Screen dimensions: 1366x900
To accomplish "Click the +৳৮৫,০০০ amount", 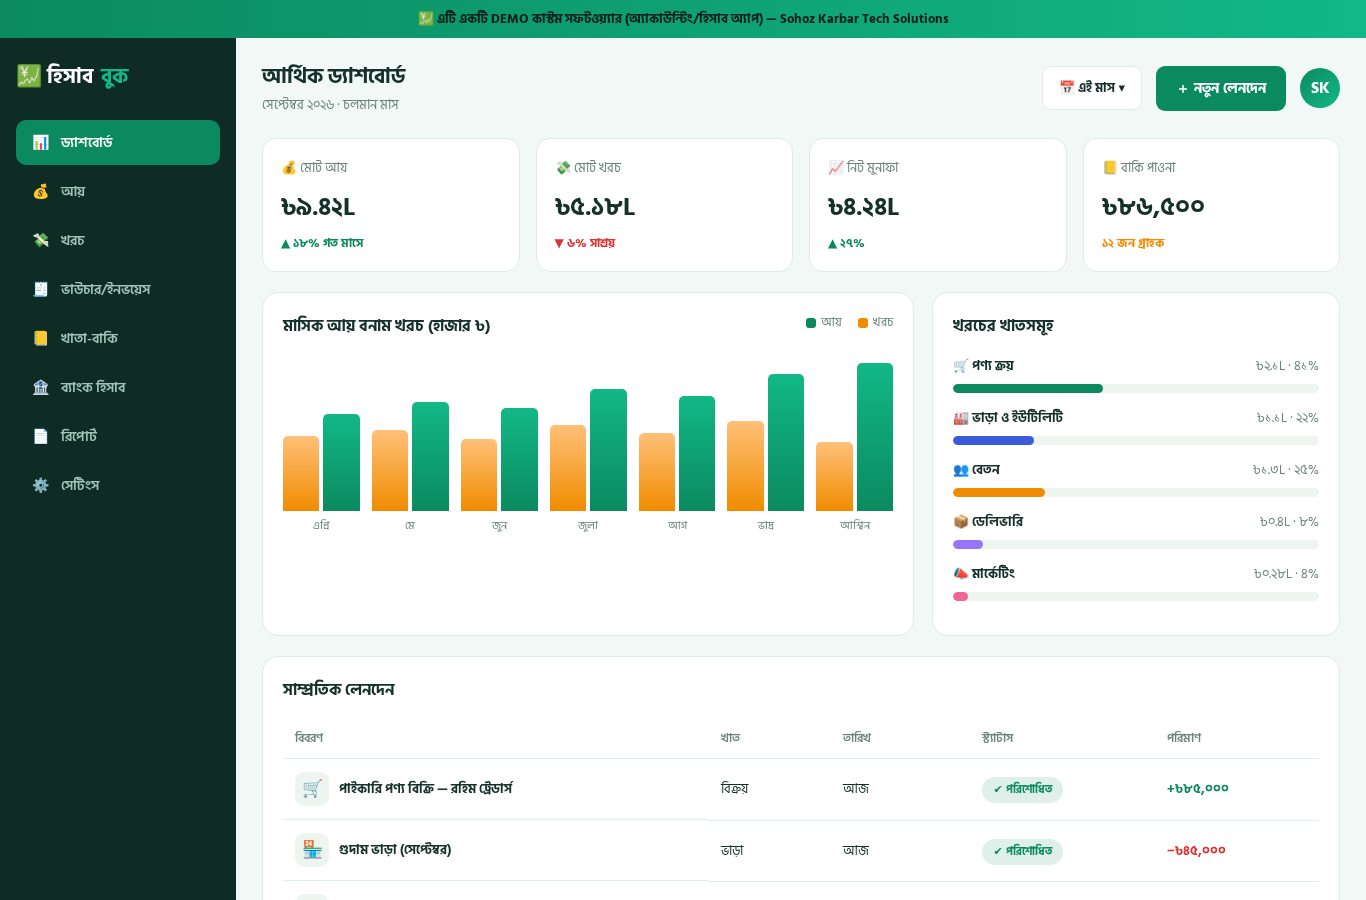I will (1198, 789).
